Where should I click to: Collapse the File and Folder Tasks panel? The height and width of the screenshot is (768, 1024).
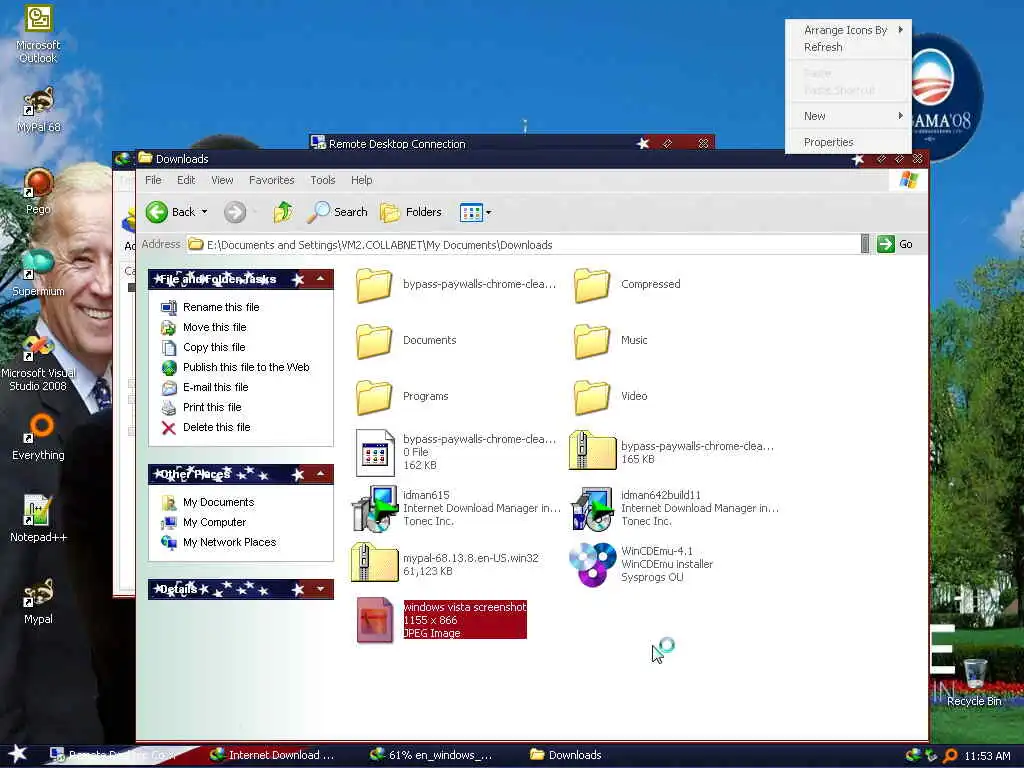(321, 279)
